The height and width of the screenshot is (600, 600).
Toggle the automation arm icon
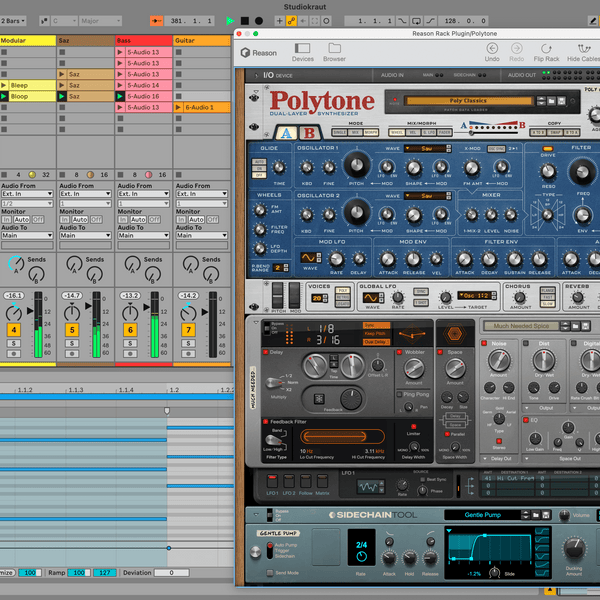[x=292, y=21]
